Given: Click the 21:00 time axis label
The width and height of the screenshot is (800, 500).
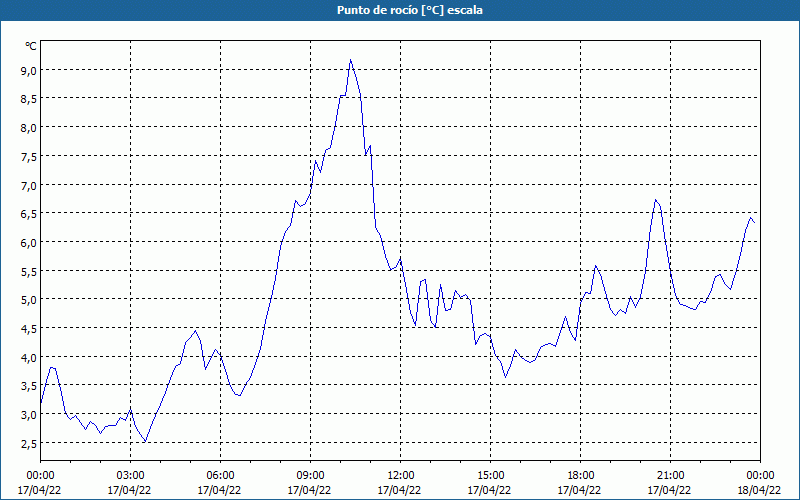Looking at the screenshot, I should [x=670, y=476].
